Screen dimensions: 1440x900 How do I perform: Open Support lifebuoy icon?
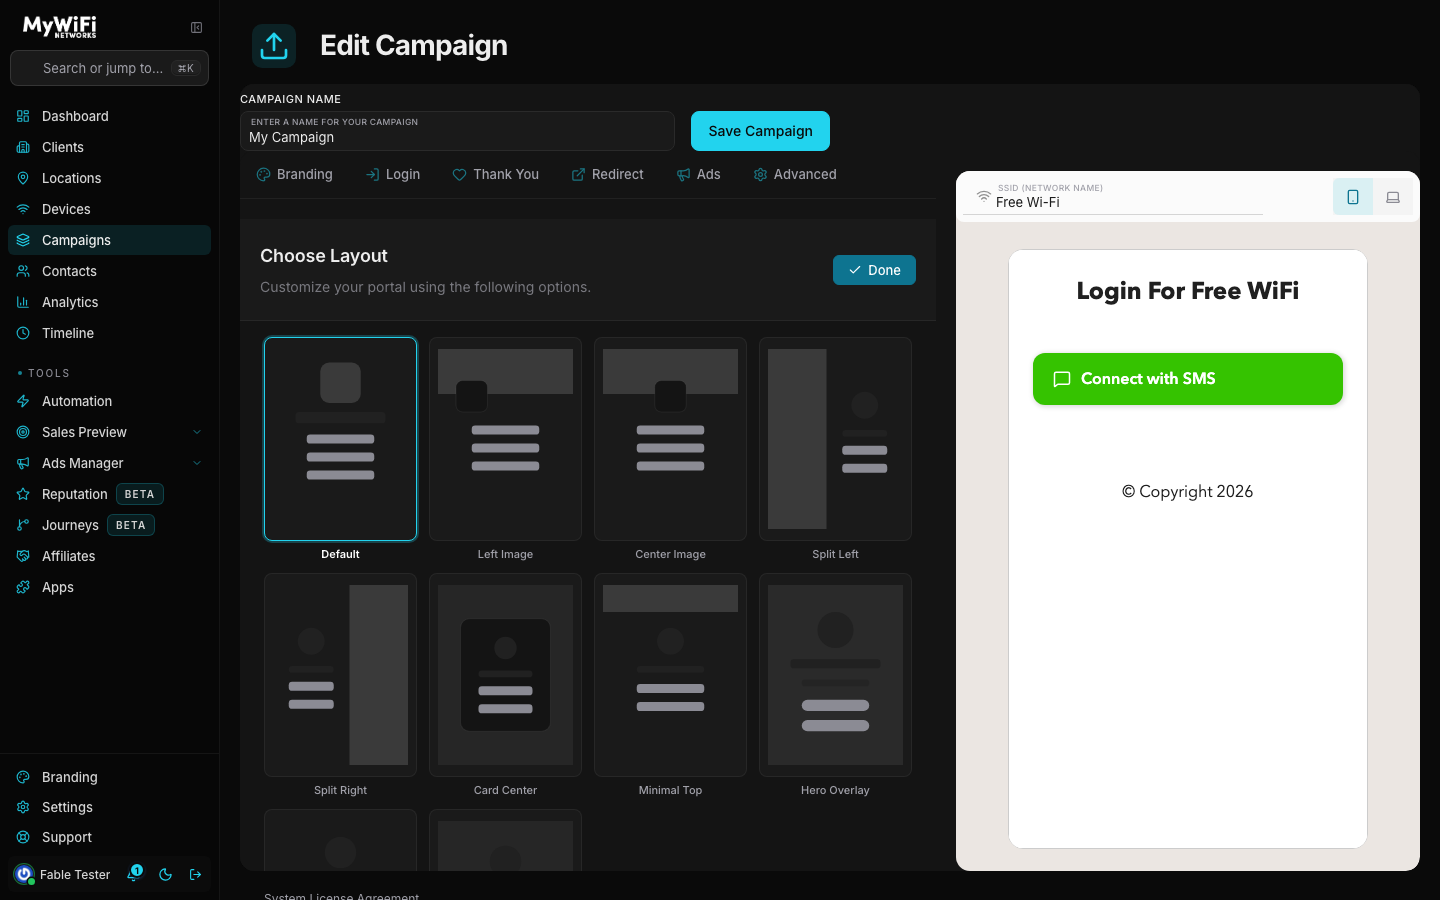coord(23,837)
